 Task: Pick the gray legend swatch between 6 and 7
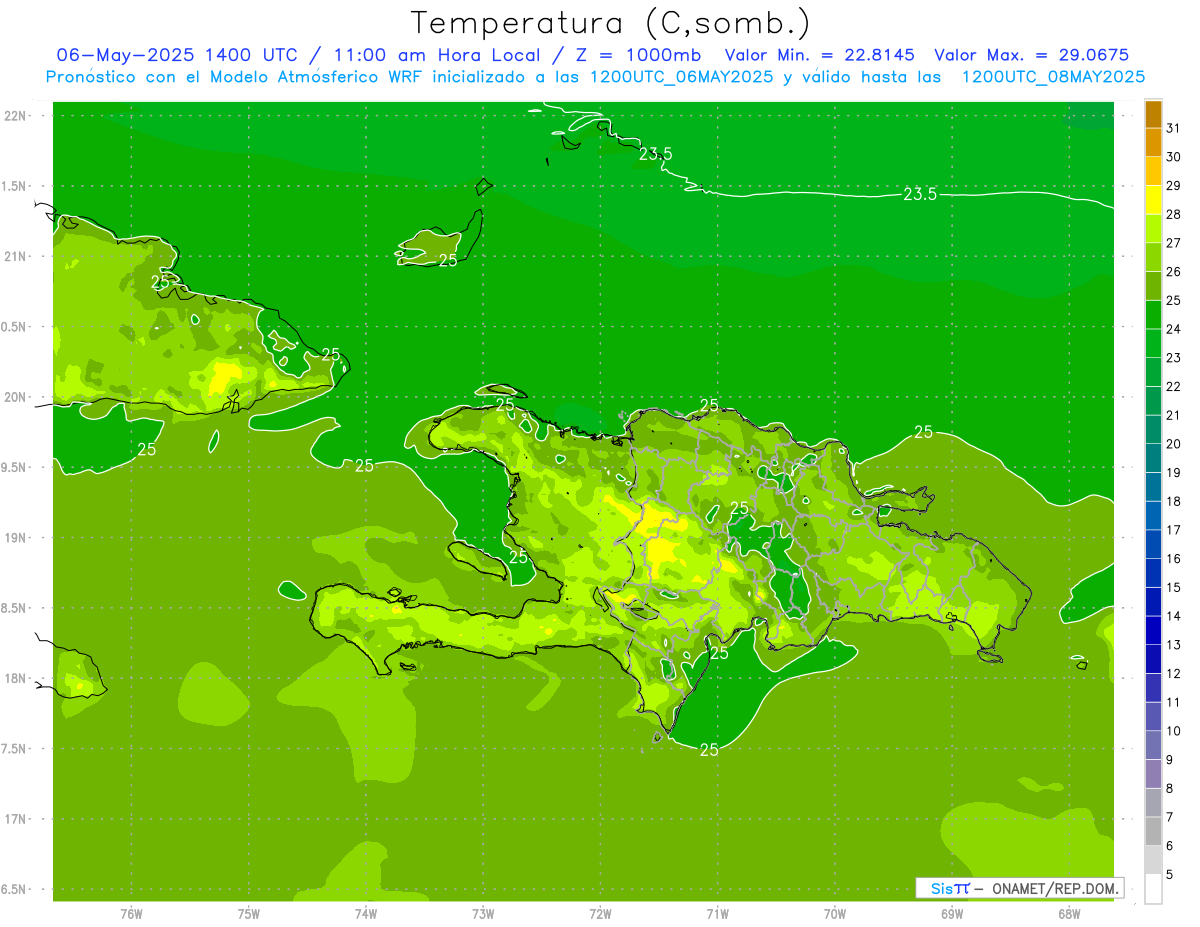pyautogui.click(x=1153, y=831)
